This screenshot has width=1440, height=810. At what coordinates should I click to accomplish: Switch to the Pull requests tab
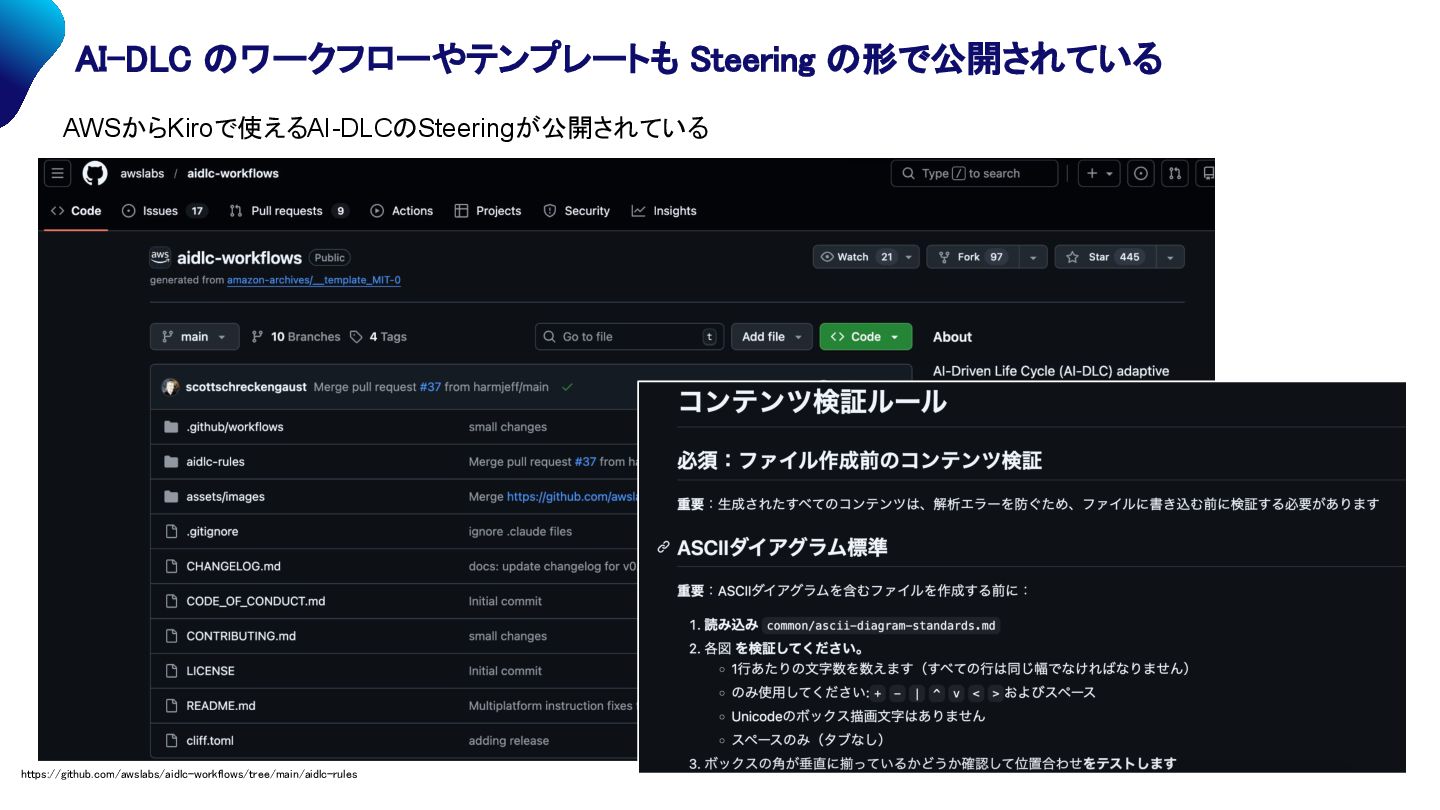click(288, 211)
